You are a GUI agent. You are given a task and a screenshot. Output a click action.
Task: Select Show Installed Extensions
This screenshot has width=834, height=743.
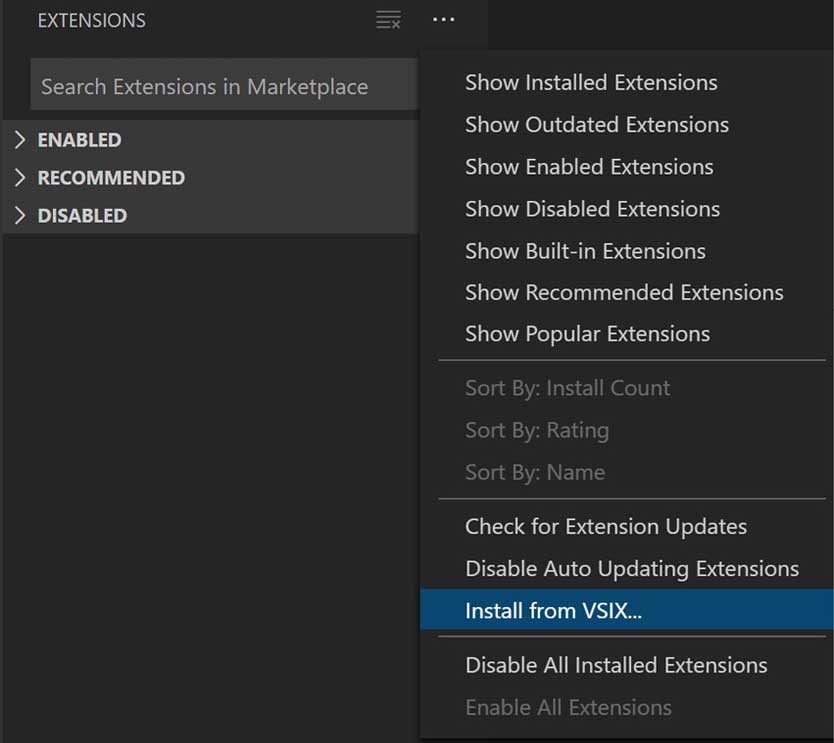pyautogui.click(x=627, y=83)
